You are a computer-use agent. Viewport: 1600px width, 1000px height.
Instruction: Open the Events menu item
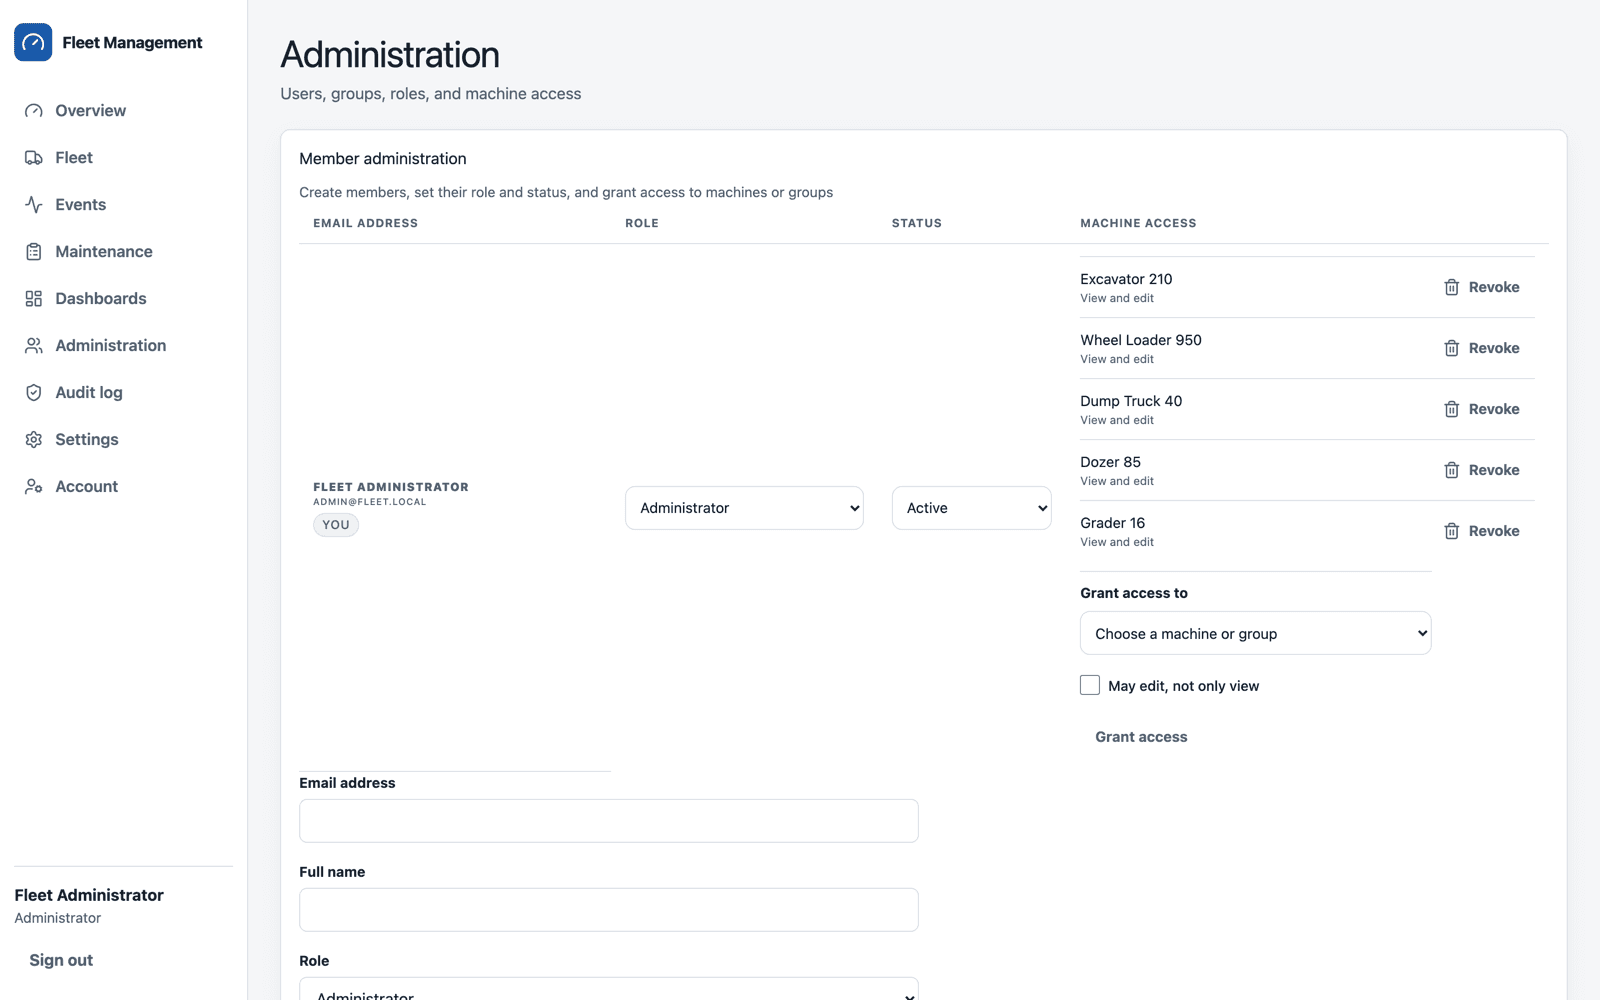[x=124, y=205]
